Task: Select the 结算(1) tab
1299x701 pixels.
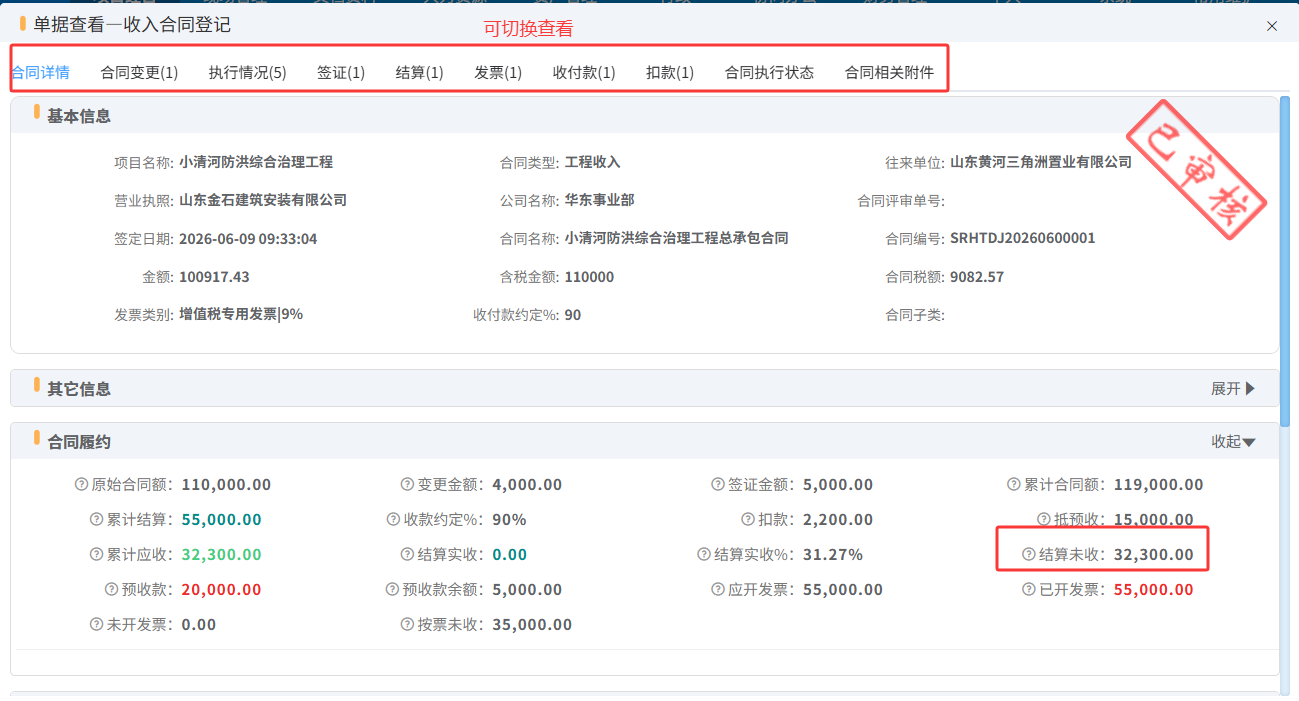Action: coord(419,72)
